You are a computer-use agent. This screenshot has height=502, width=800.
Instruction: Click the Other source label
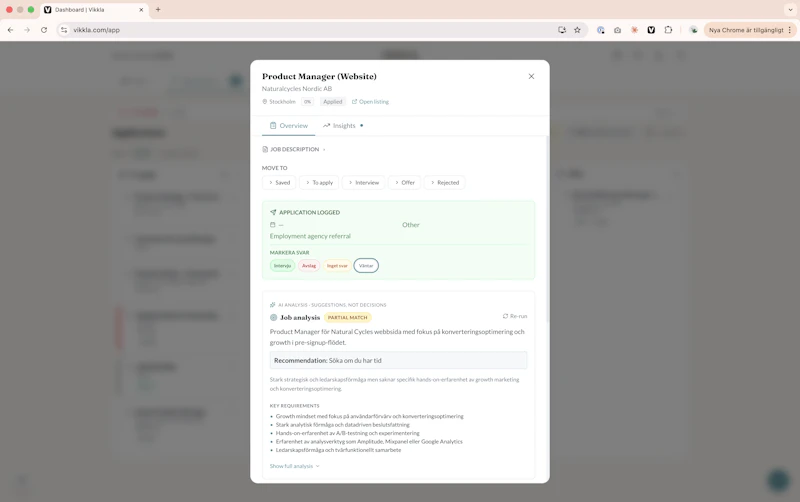click(411, 224)
